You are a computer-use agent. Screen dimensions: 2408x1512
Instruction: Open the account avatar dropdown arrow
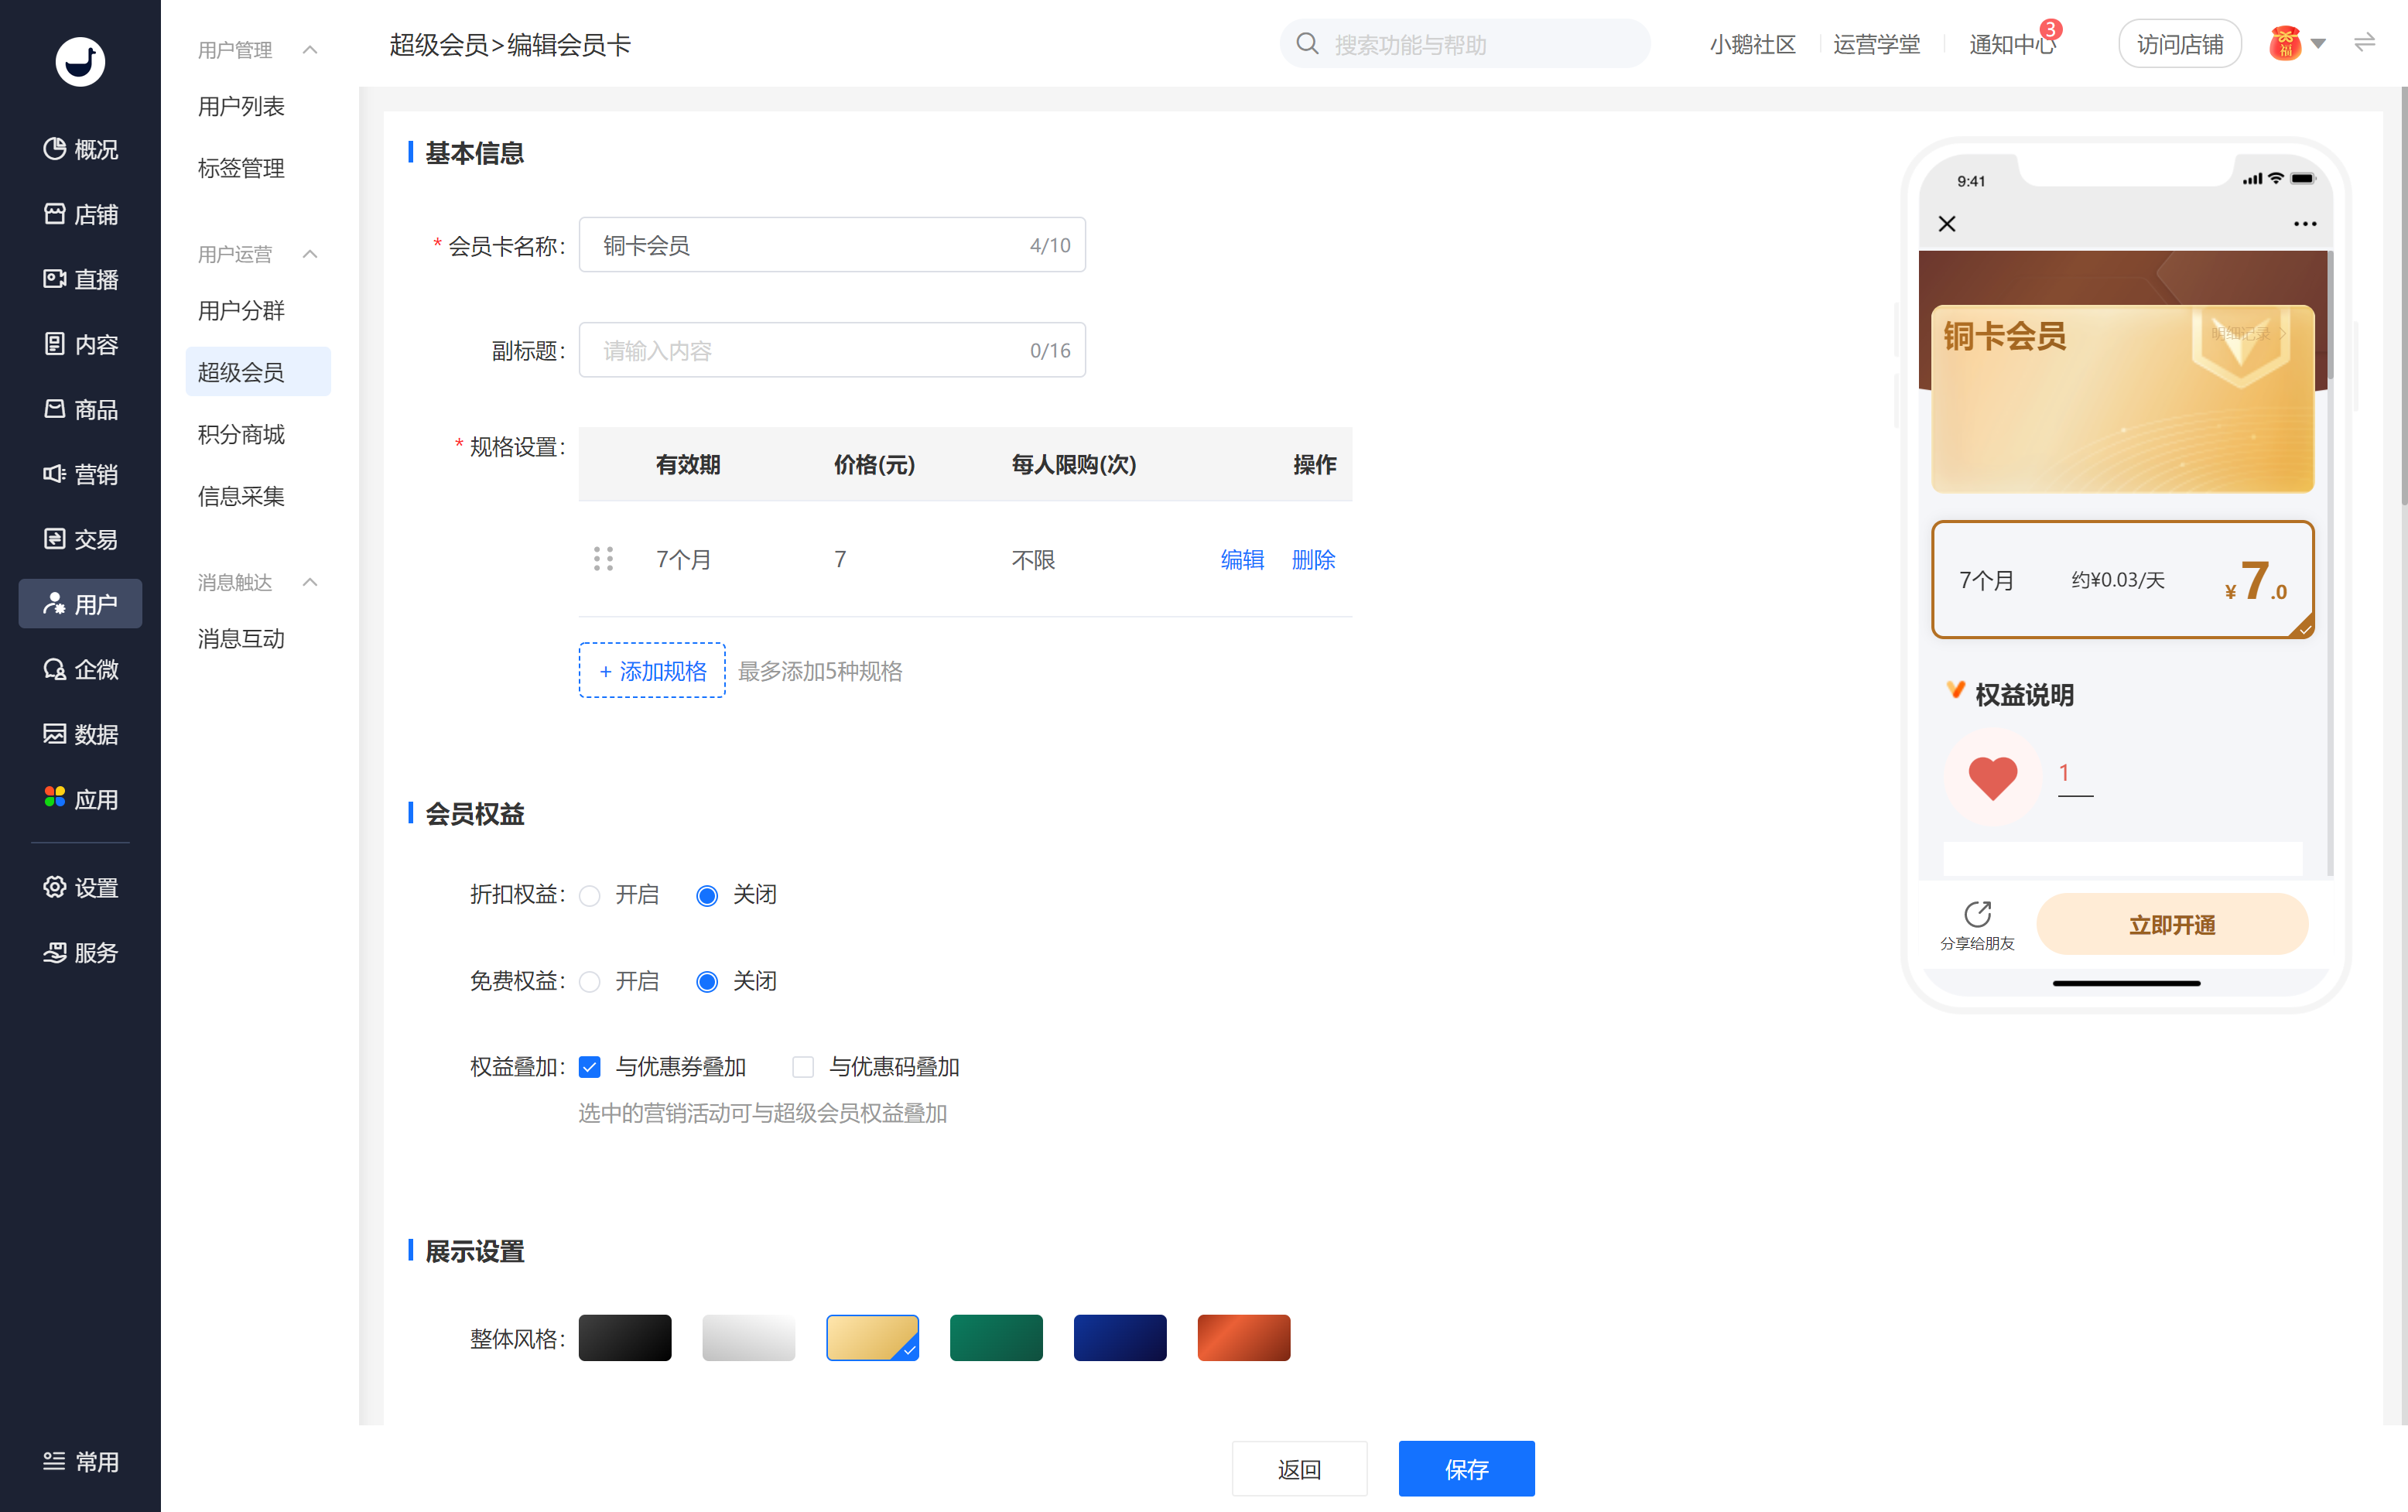tap(2318, 44)
